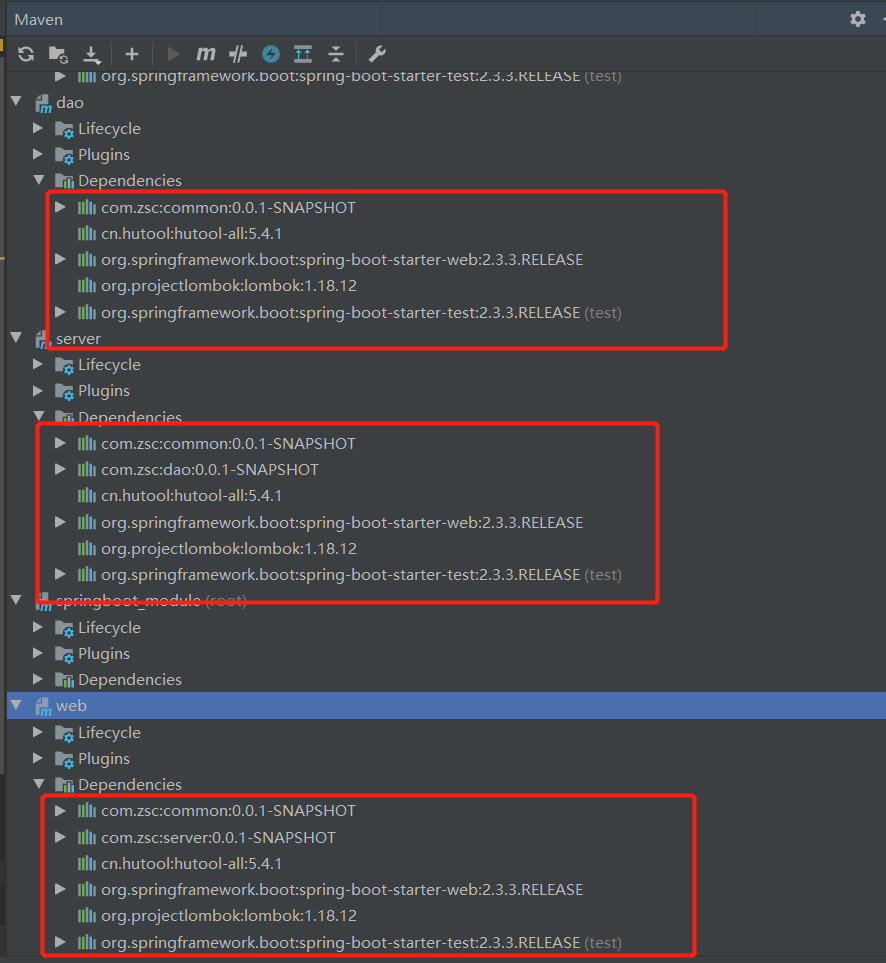Generate sources and update folders icon

pos(58,54)
